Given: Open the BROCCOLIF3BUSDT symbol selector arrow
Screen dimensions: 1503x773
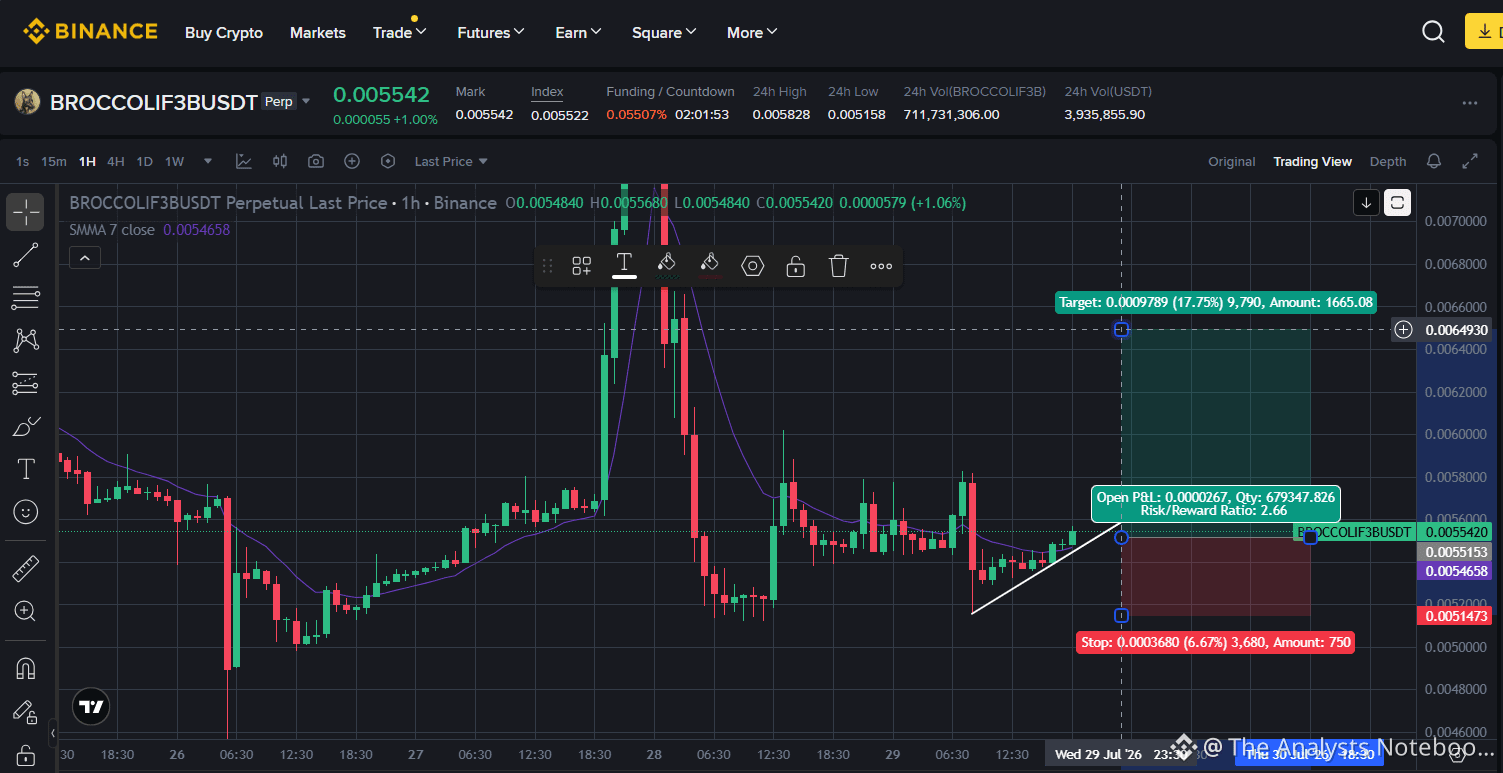Looking at the screenshot, I should 306,101.
